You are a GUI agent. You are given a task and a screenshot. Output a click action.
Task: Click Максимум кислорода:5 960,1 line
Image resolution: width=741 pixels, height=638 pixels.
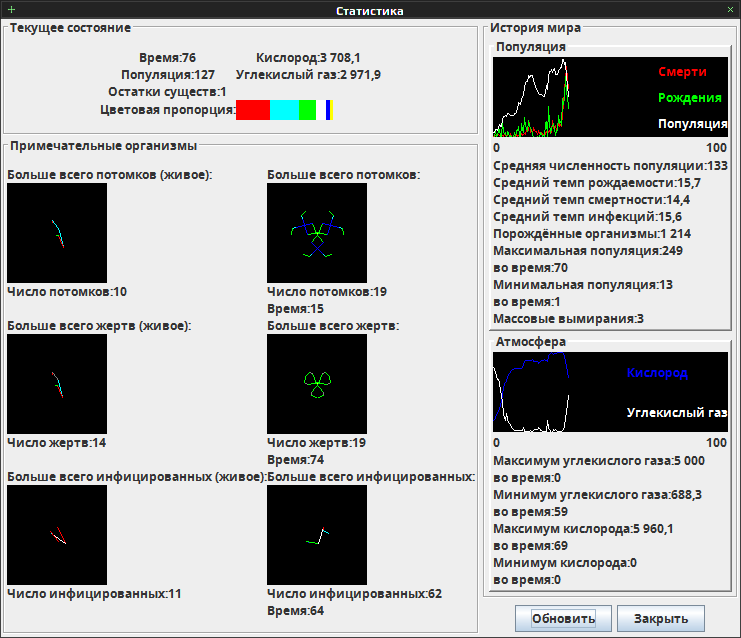[x=583, y=529]
